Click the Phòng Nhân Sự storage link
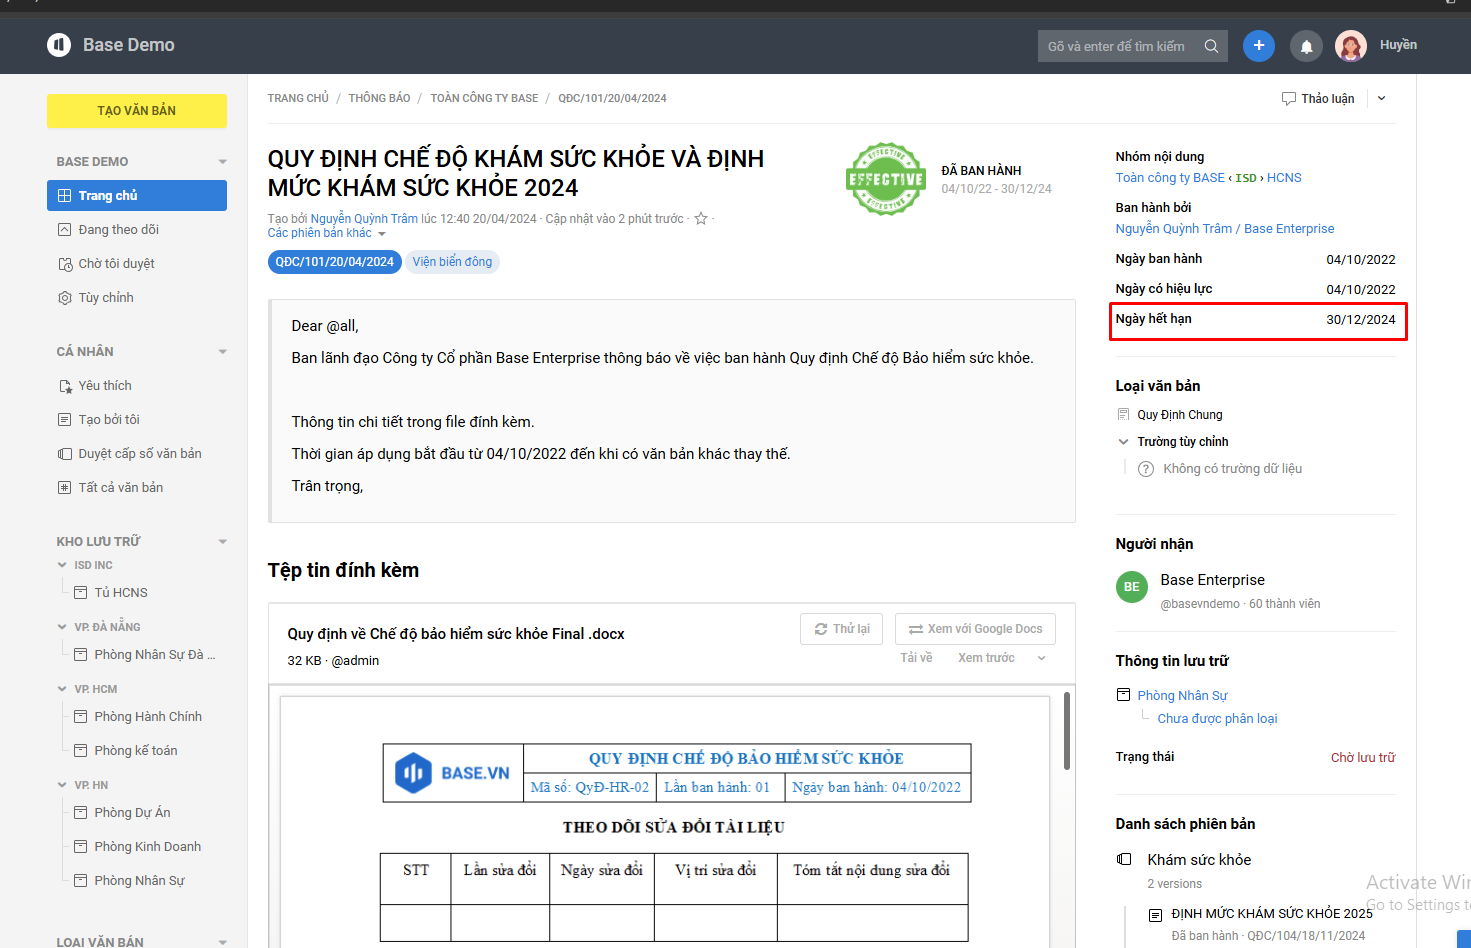 (x=1182, y=696)
